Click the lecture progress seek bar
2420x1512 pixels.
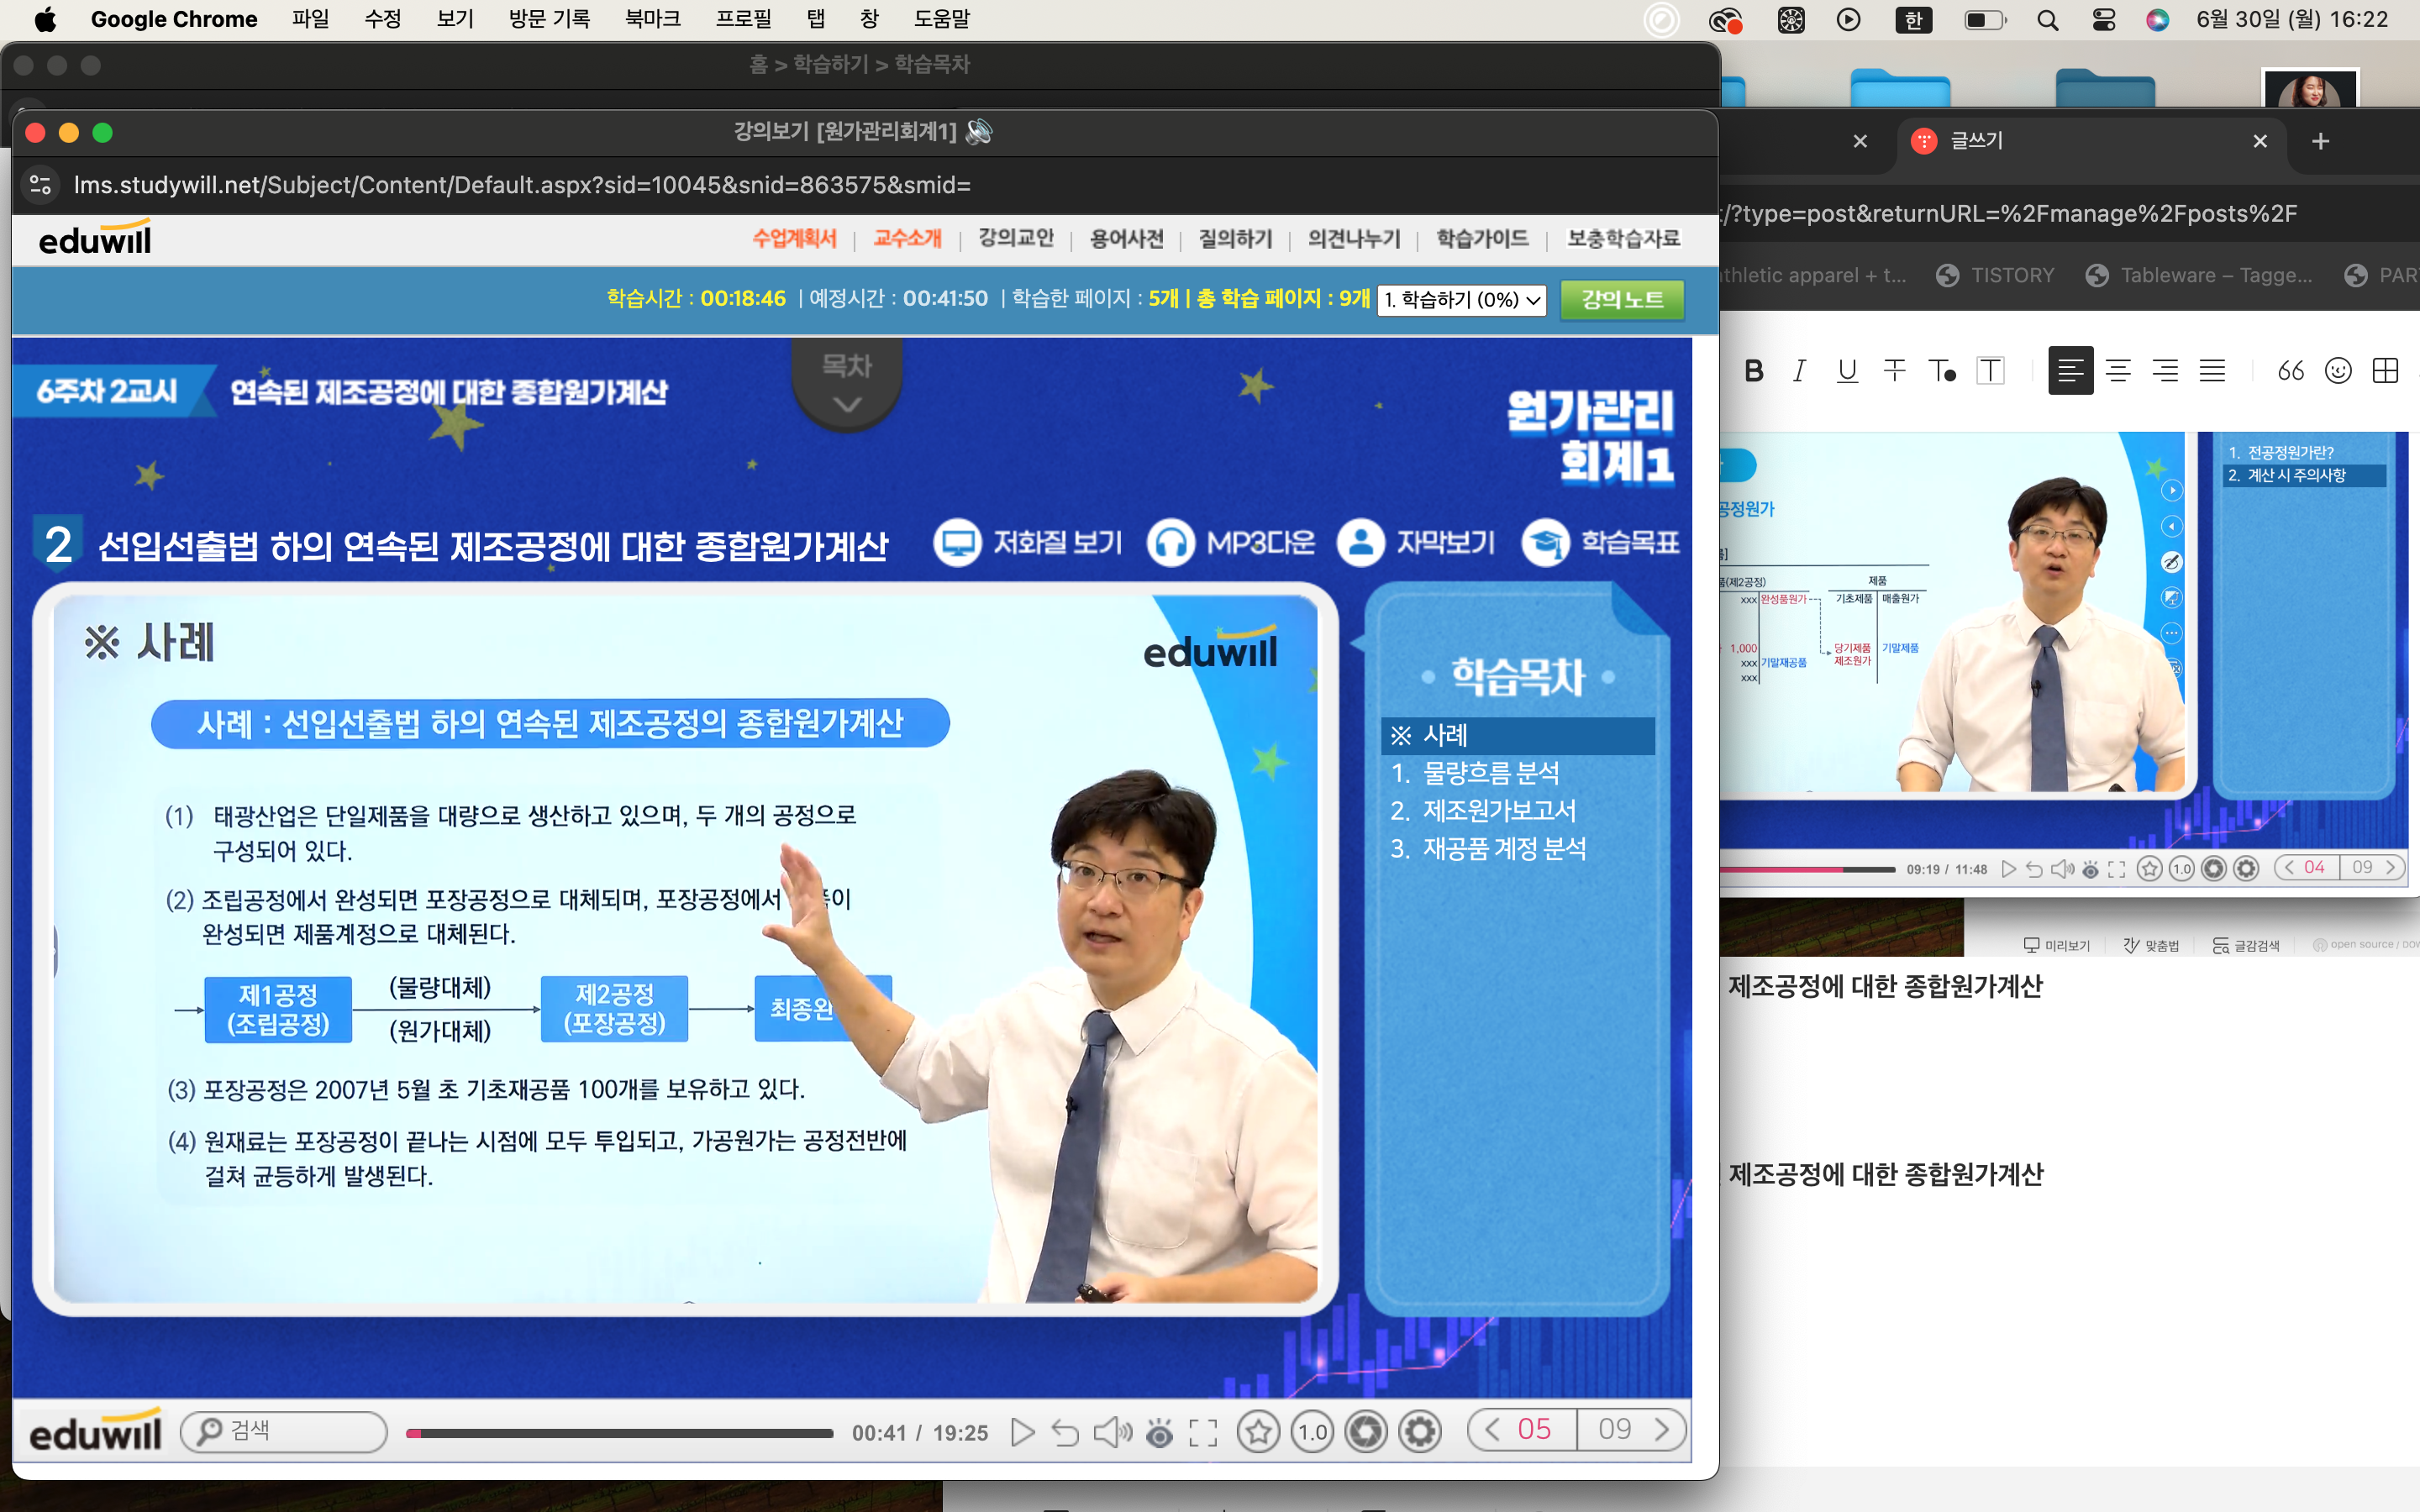[620, 1433]
